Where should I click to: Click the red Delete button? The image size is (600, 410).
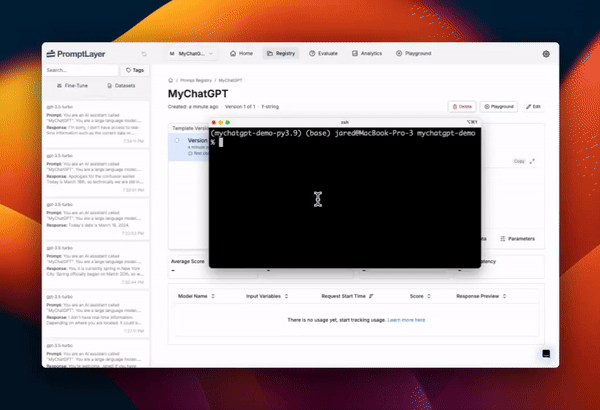[x=462, y=106]
